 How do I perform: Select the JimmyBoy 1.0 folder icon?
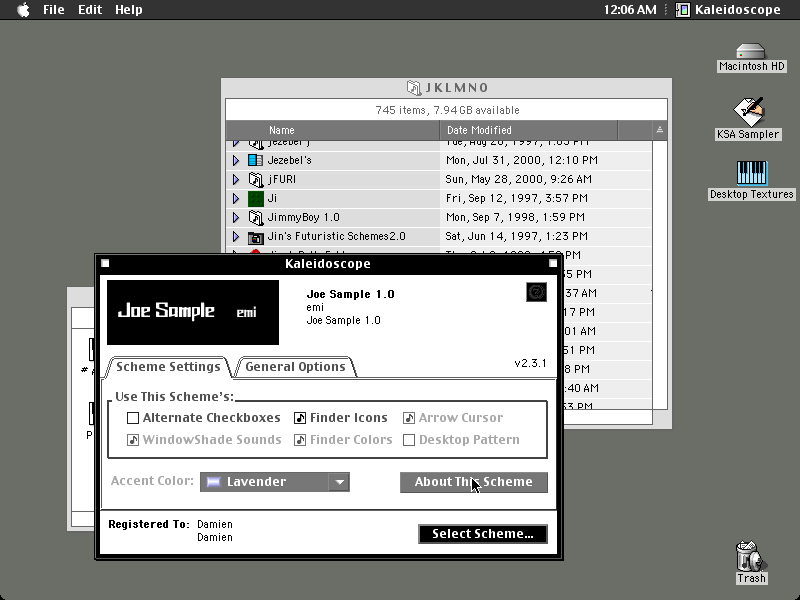click(256, 217)
